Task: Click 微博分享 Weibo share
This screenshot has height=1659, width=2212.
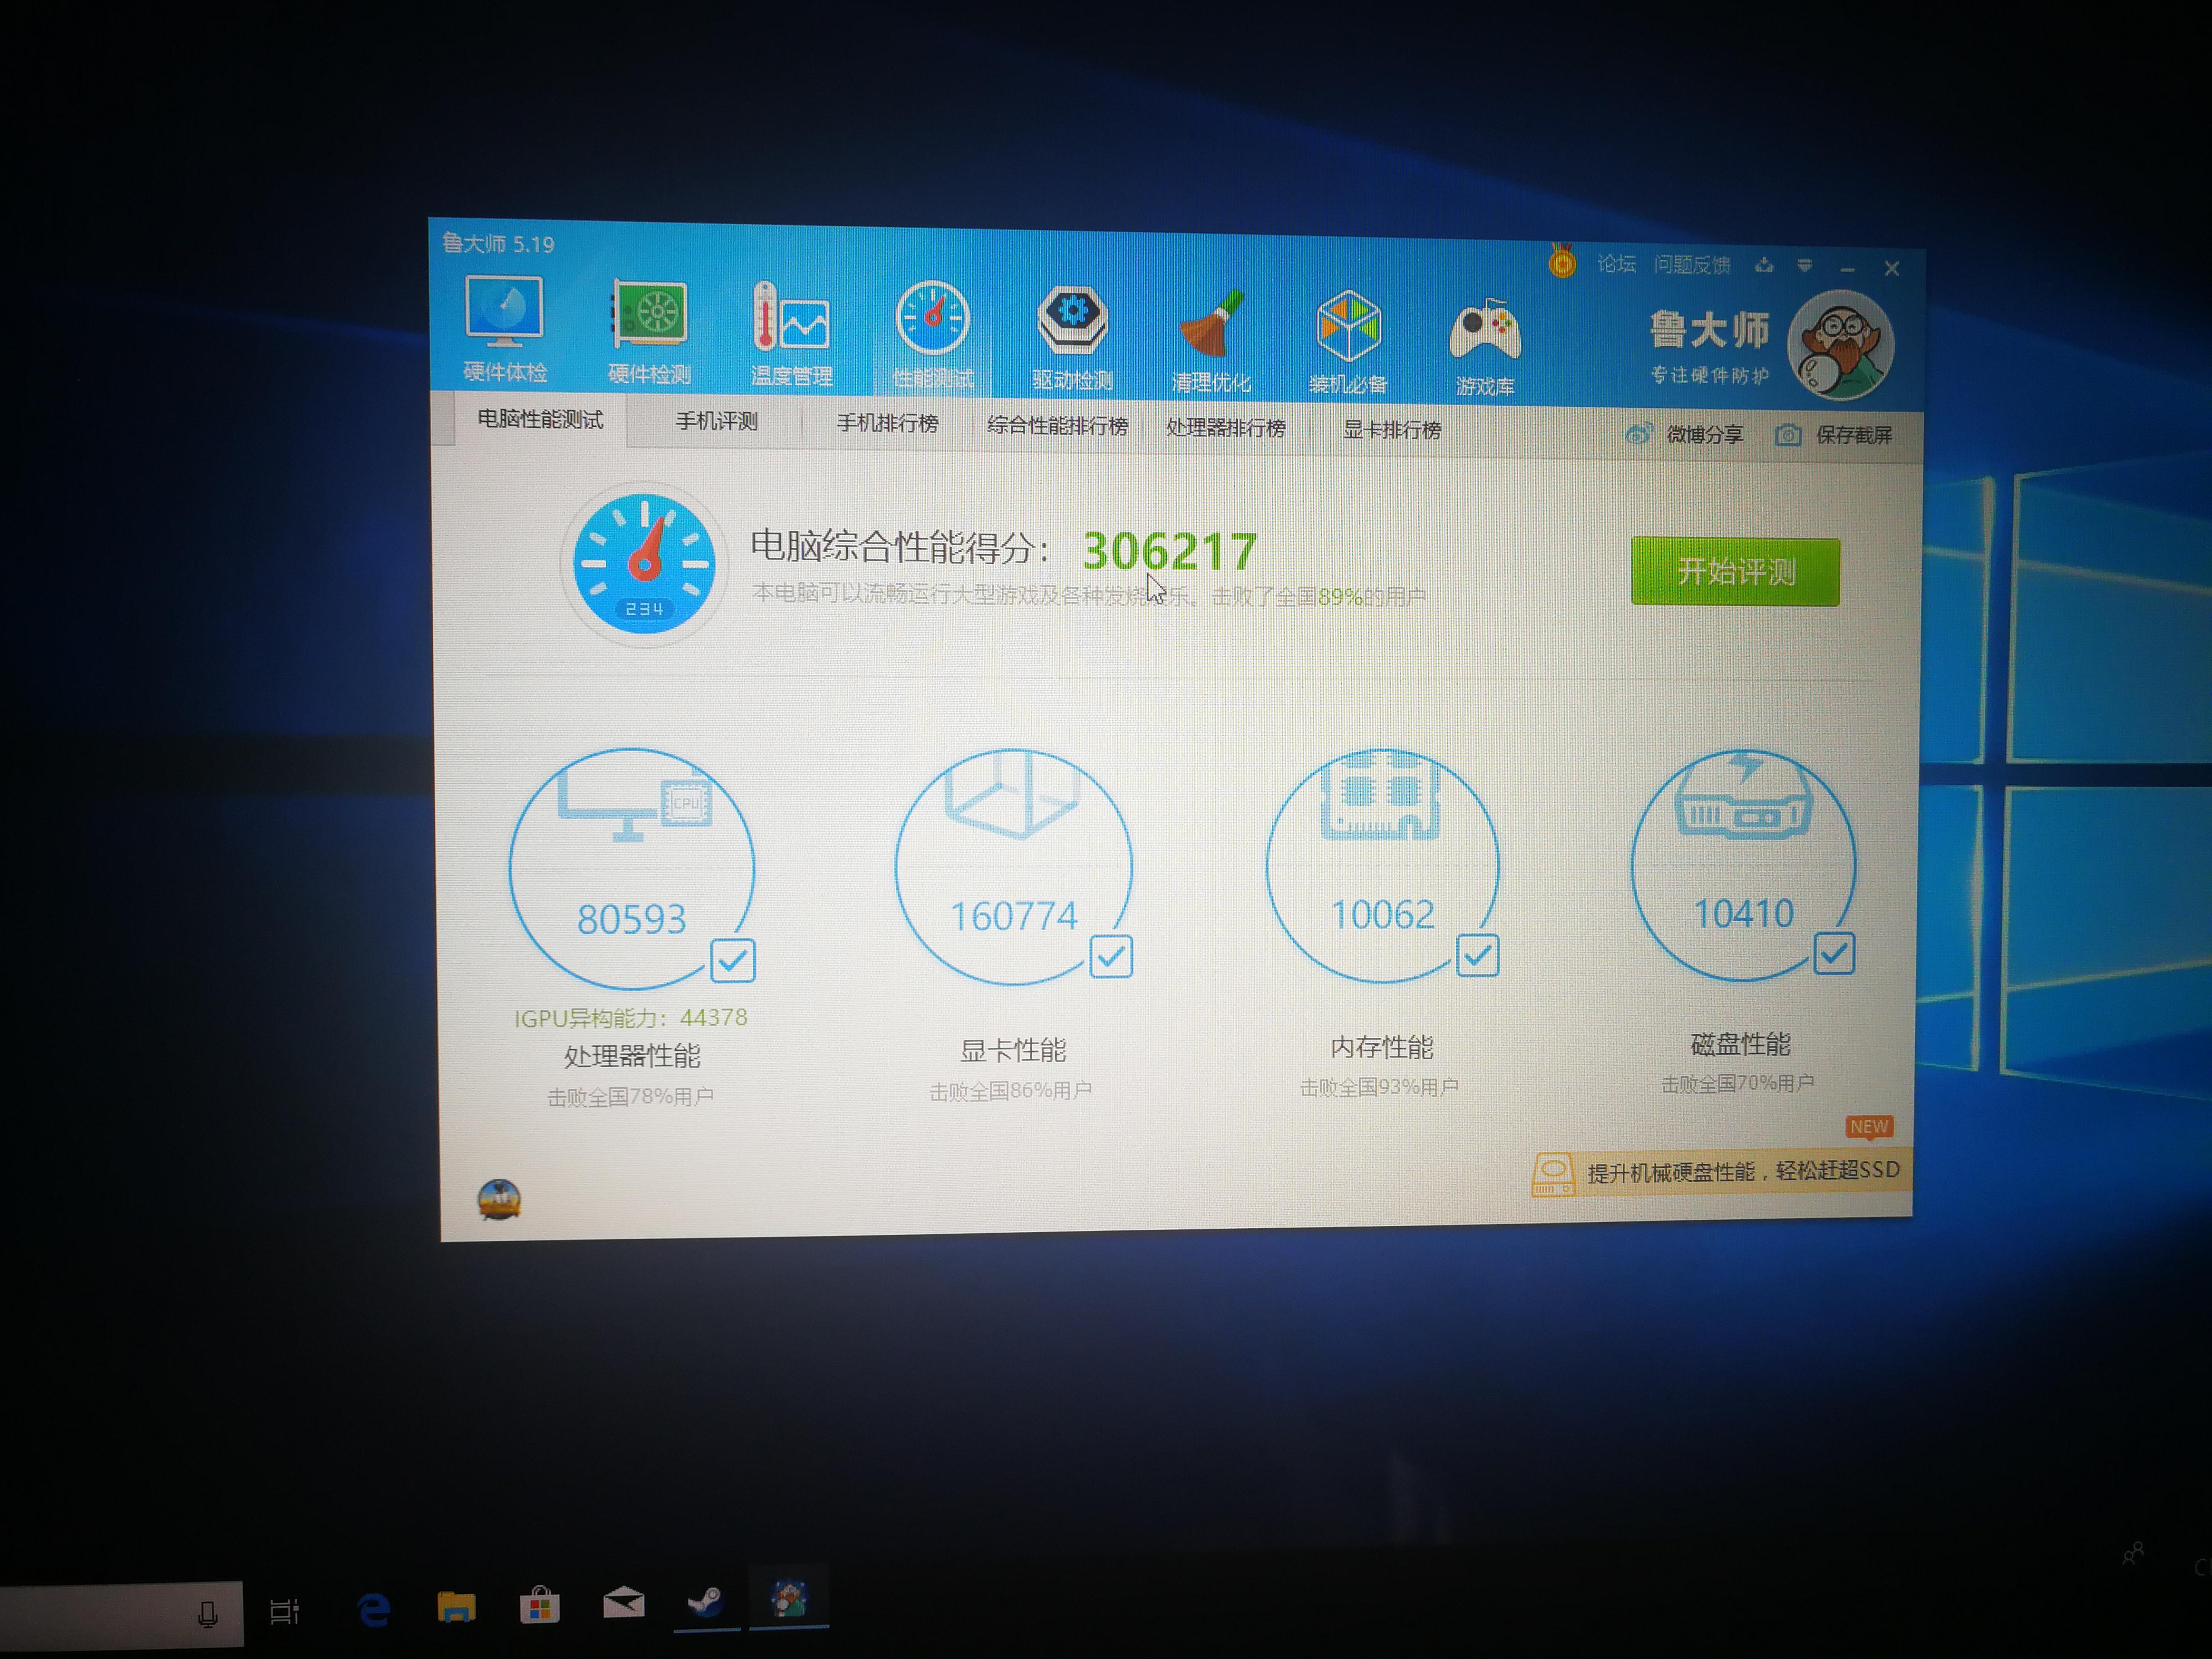Action: pyautogui.click(x=1684, y=434)
